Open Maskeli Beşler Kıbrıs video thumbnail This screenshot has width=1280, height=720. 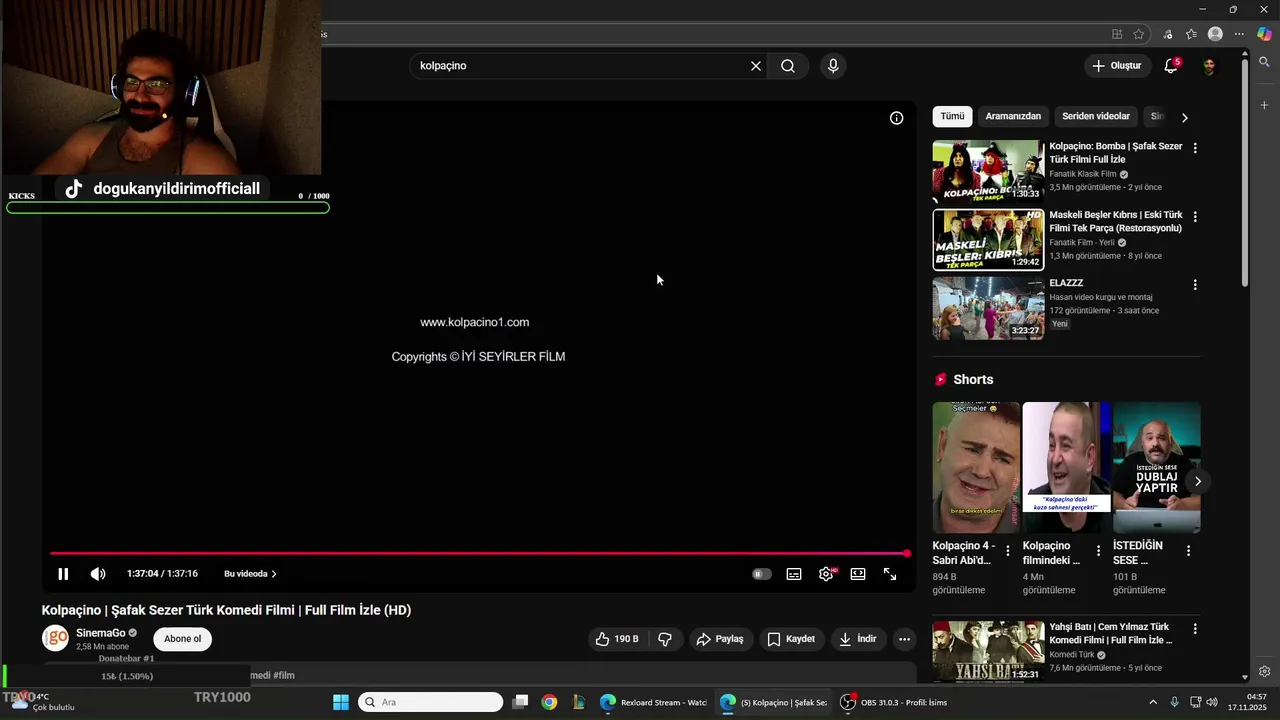[x=988, y=240]
